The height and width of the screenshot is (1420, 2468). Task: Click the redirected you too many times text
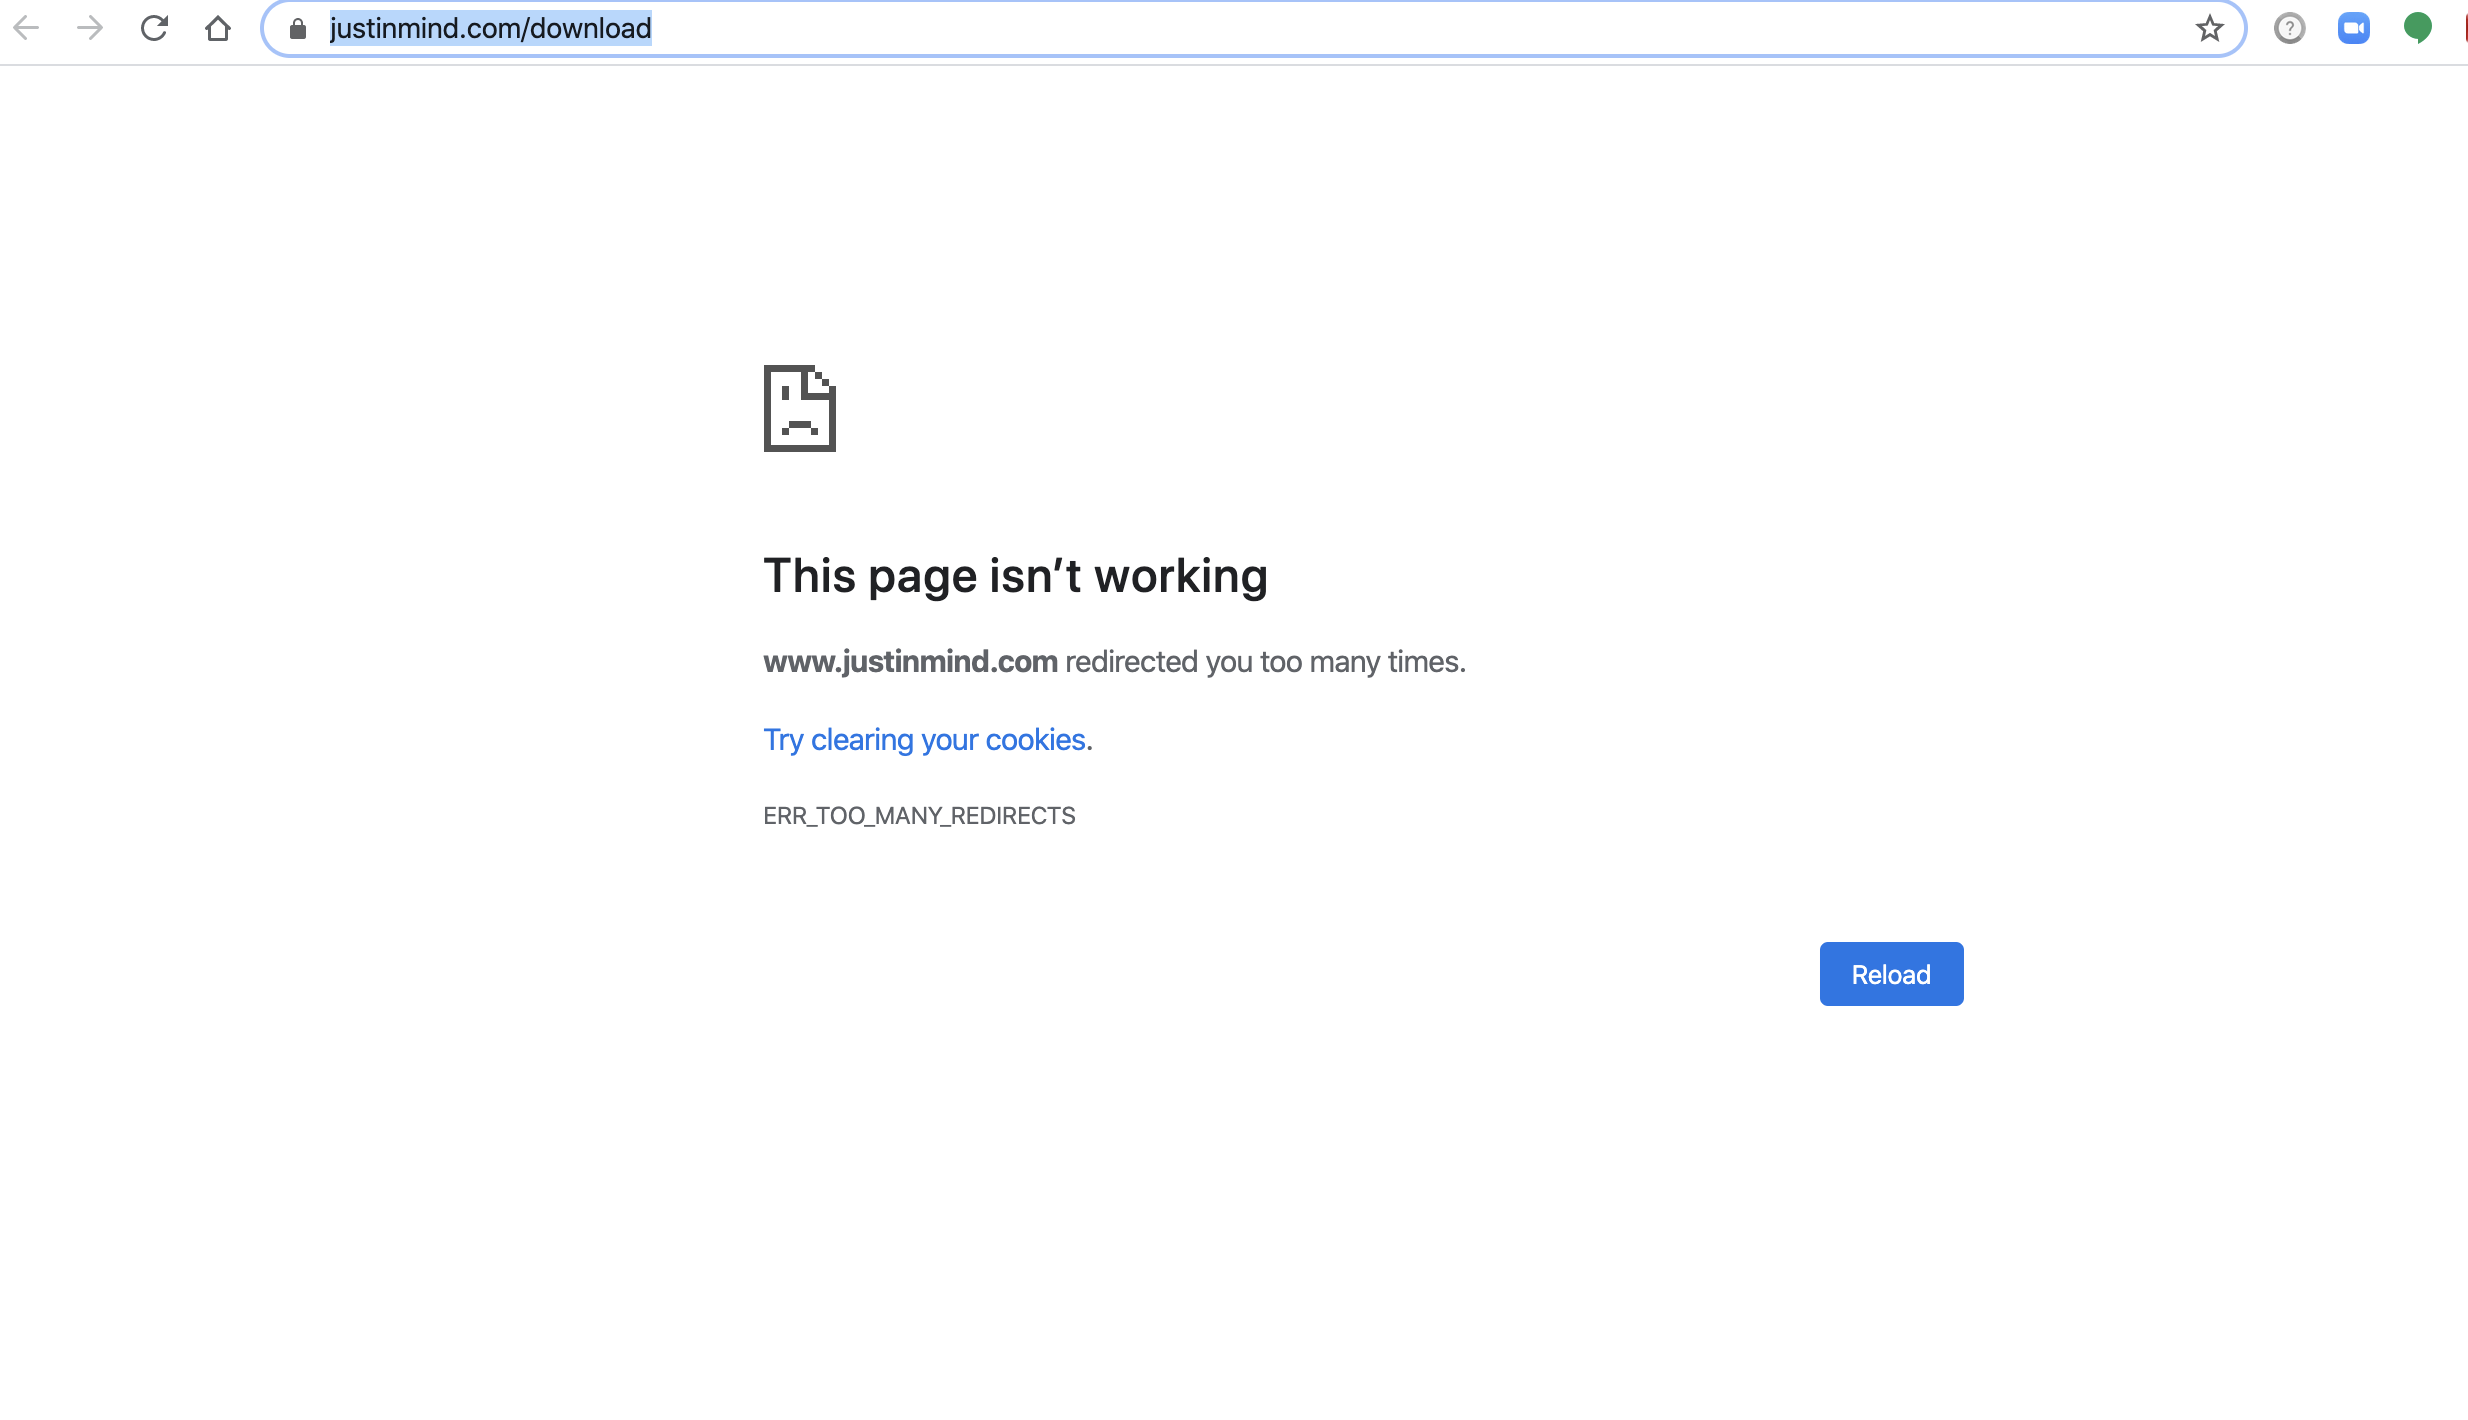[1265, 662]
